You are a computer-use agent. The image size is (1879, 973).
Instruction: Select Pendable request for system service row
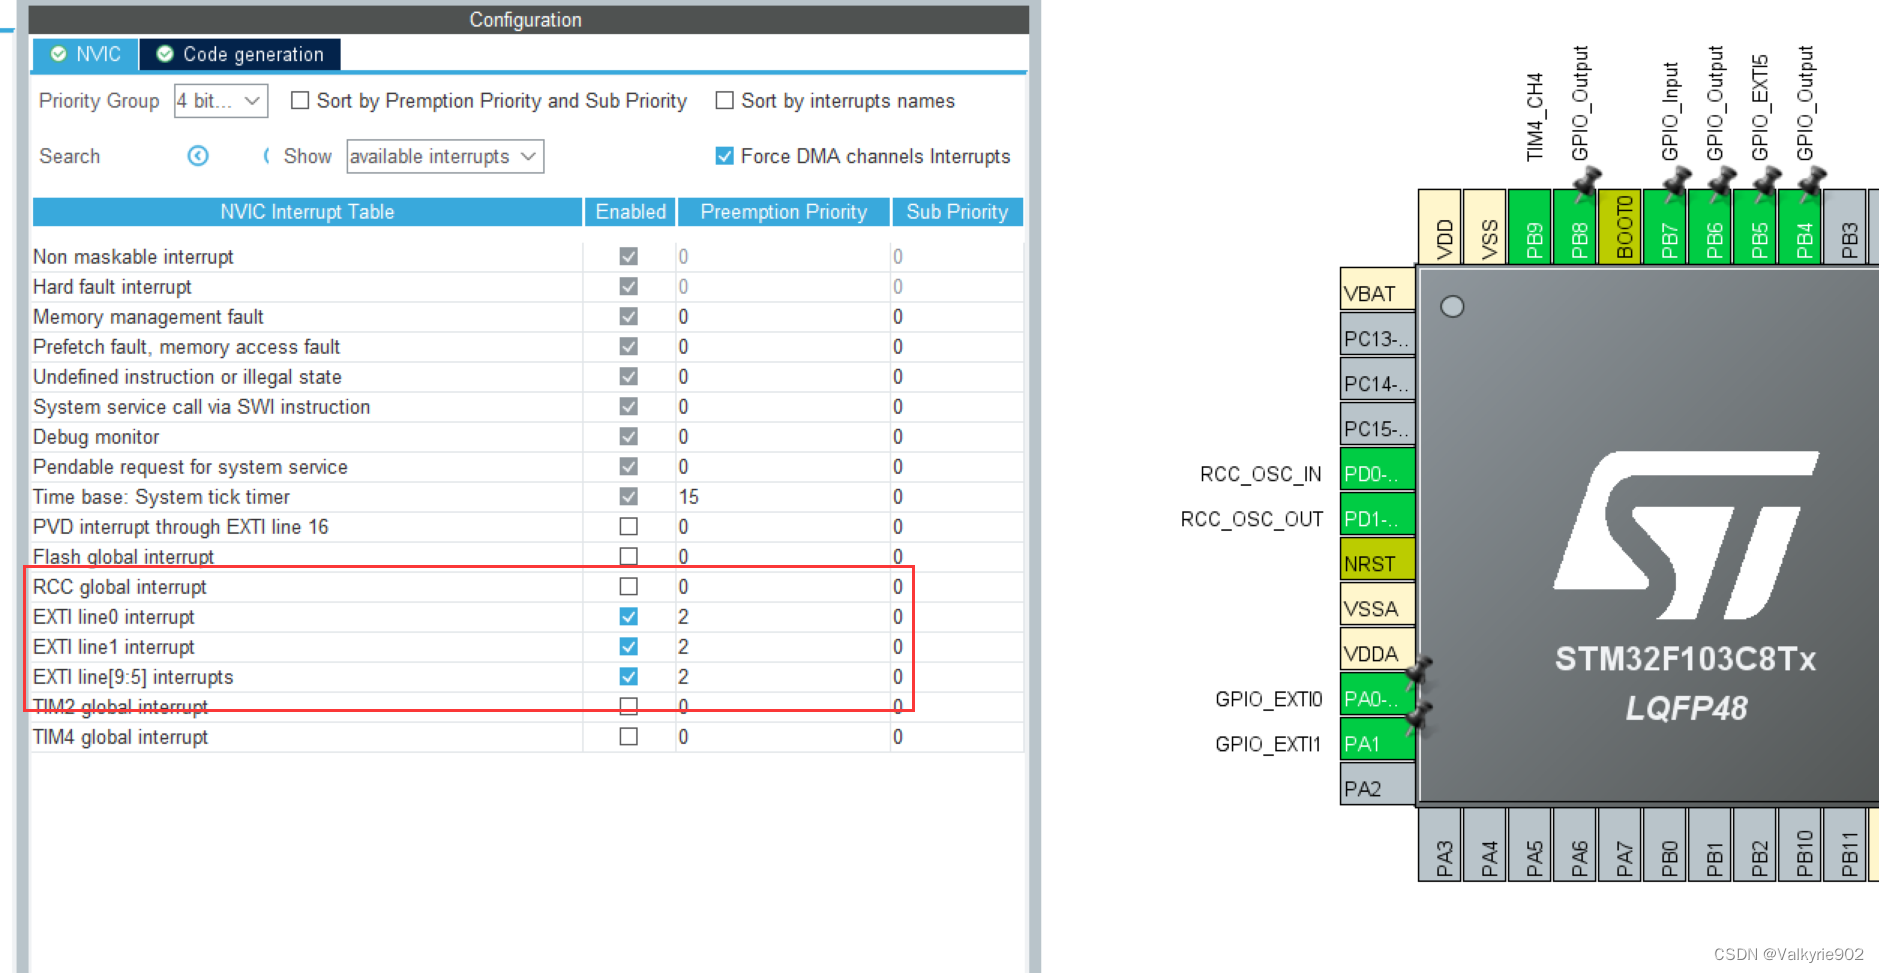coord(527,467)
